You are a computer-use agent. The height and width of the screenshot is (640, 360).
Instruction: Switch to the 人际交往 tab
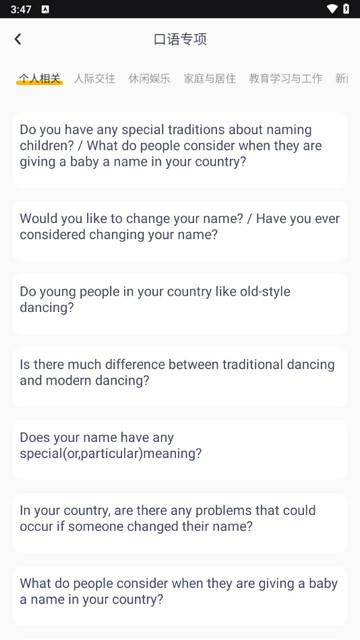[95, 78]
